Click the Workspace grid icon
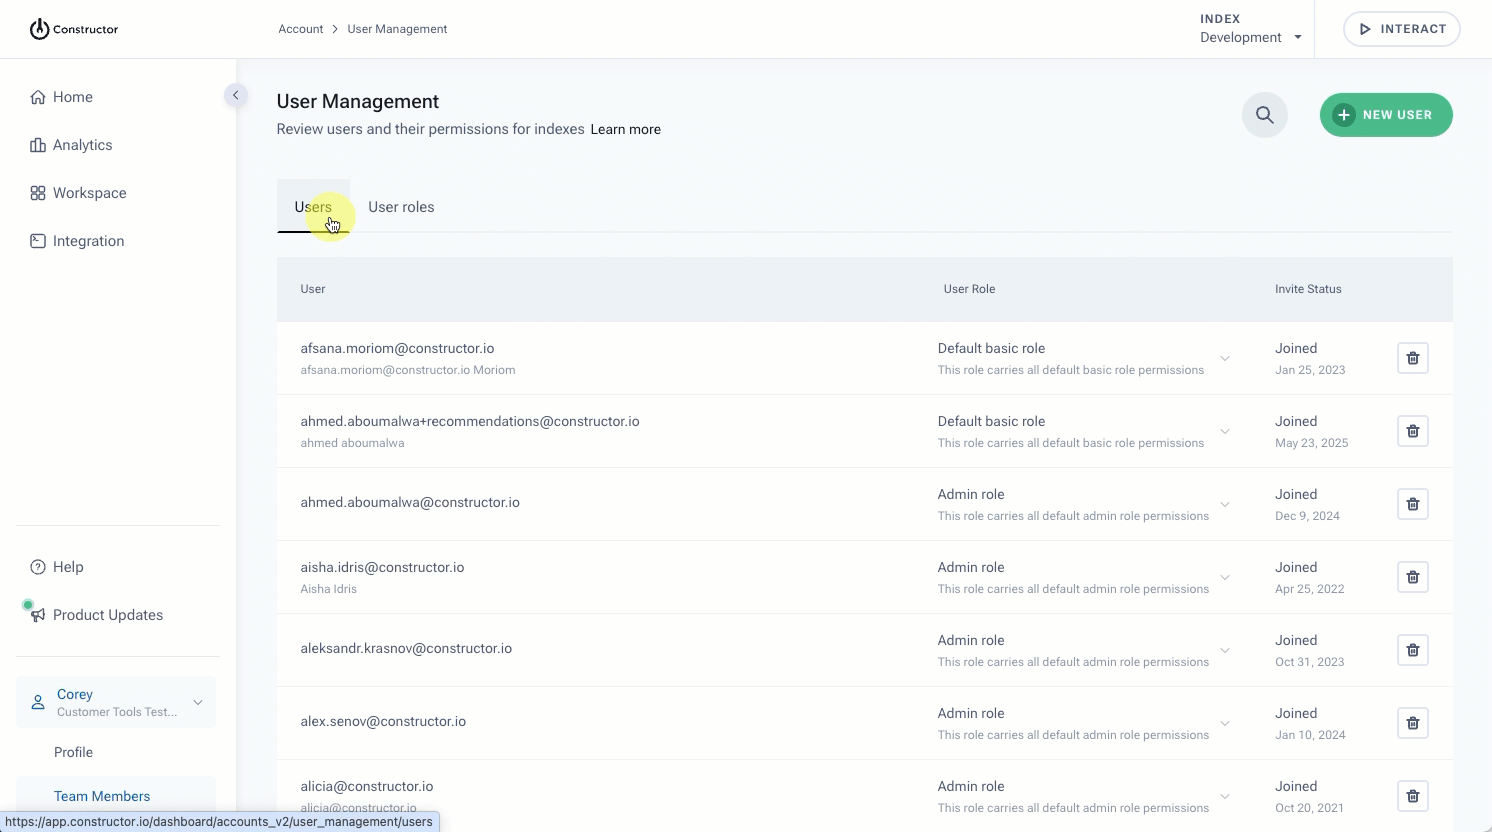Image resolution: width=1492 pixels, height=832 pixels. [x=38, y=193]
